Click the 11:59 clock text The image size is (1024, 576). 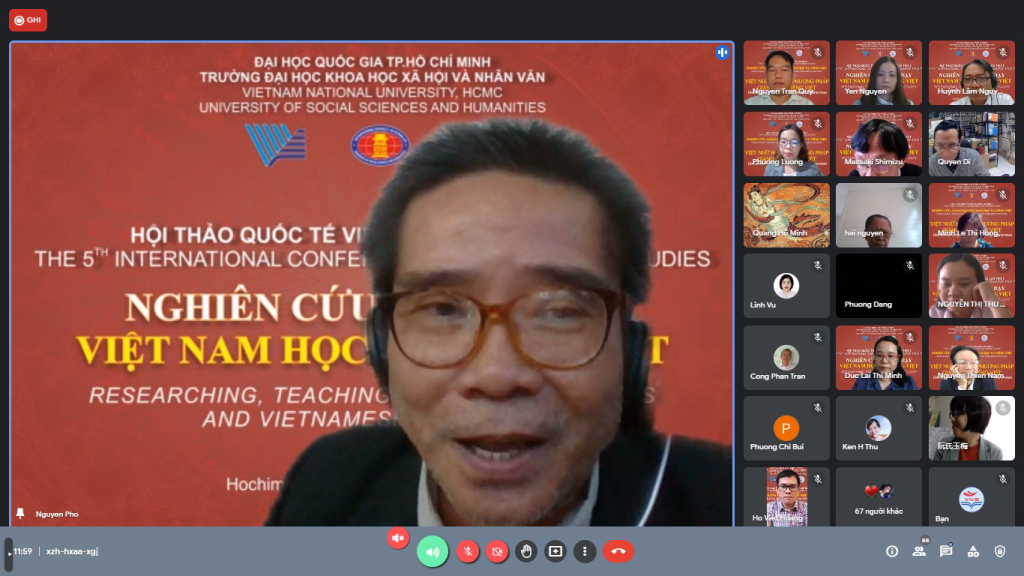[23, 551]
